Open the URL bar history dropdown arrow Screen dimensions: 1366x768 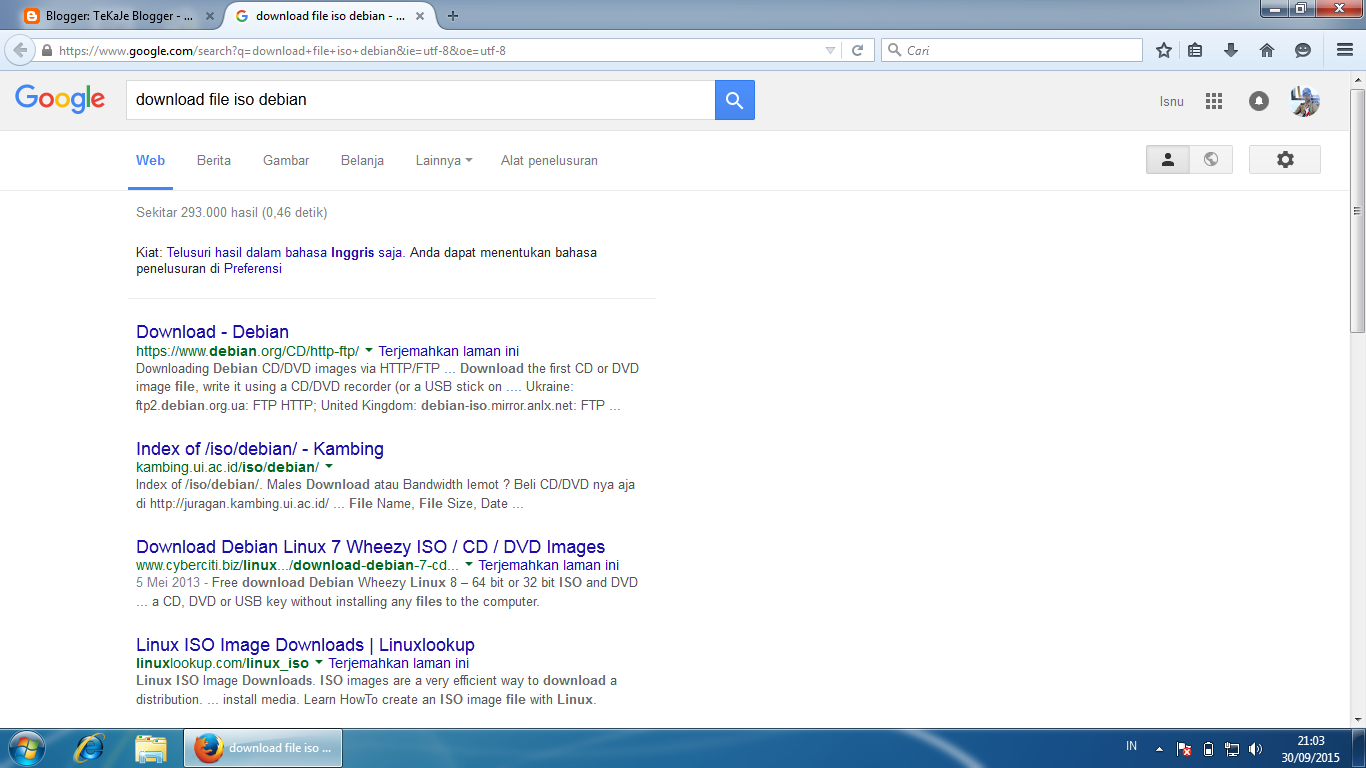point(830,50)
